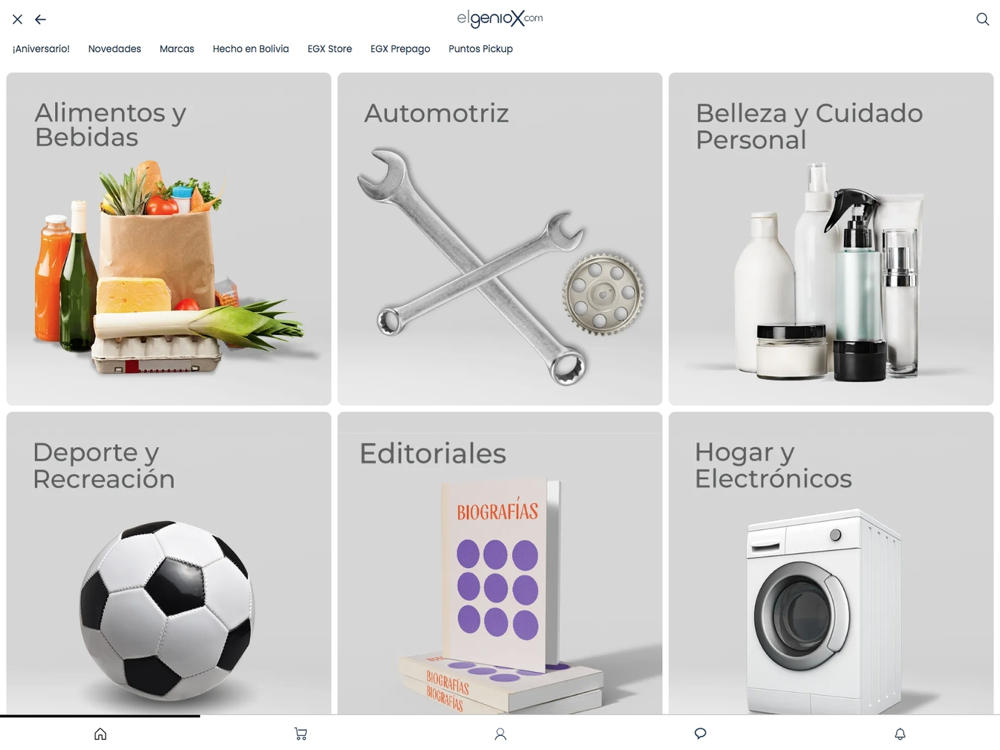Open the notifications bell icon
Image resolution: width=1000 pixels, height=750 pixels.
click(x=900, y=734)
